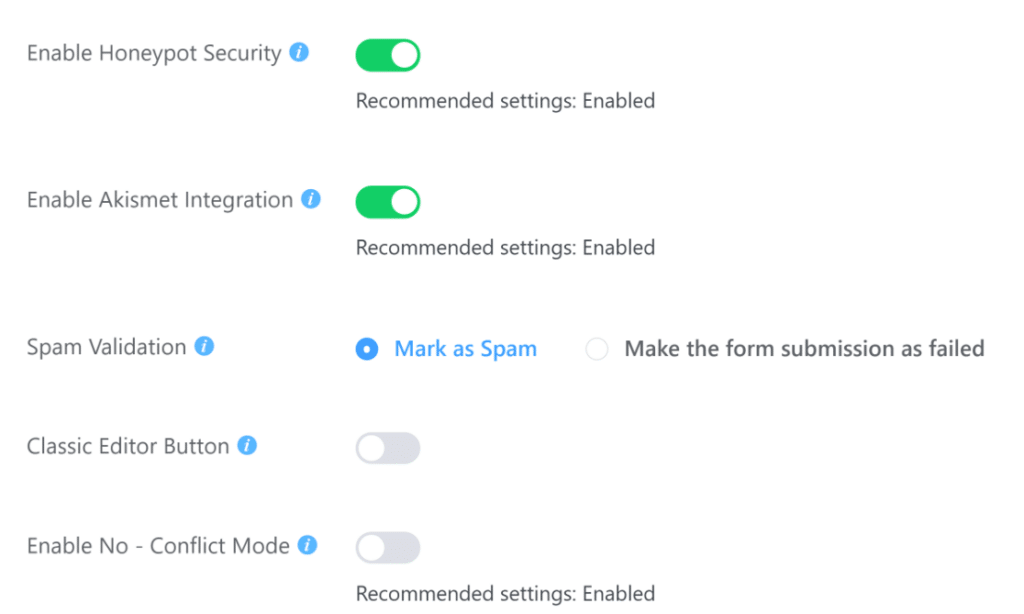
Task: Click the info icon beside Enable Akismet Integration
Action: point(312,200)
